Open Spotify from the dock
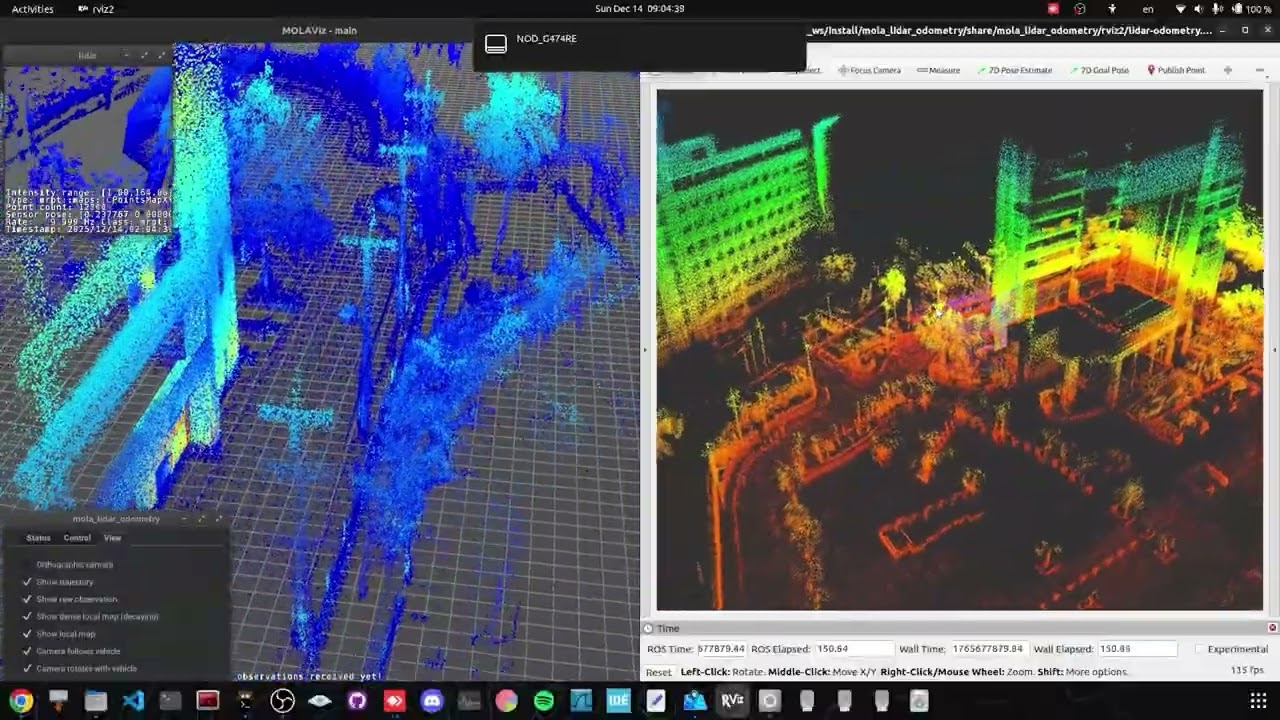 coord(544,701)
